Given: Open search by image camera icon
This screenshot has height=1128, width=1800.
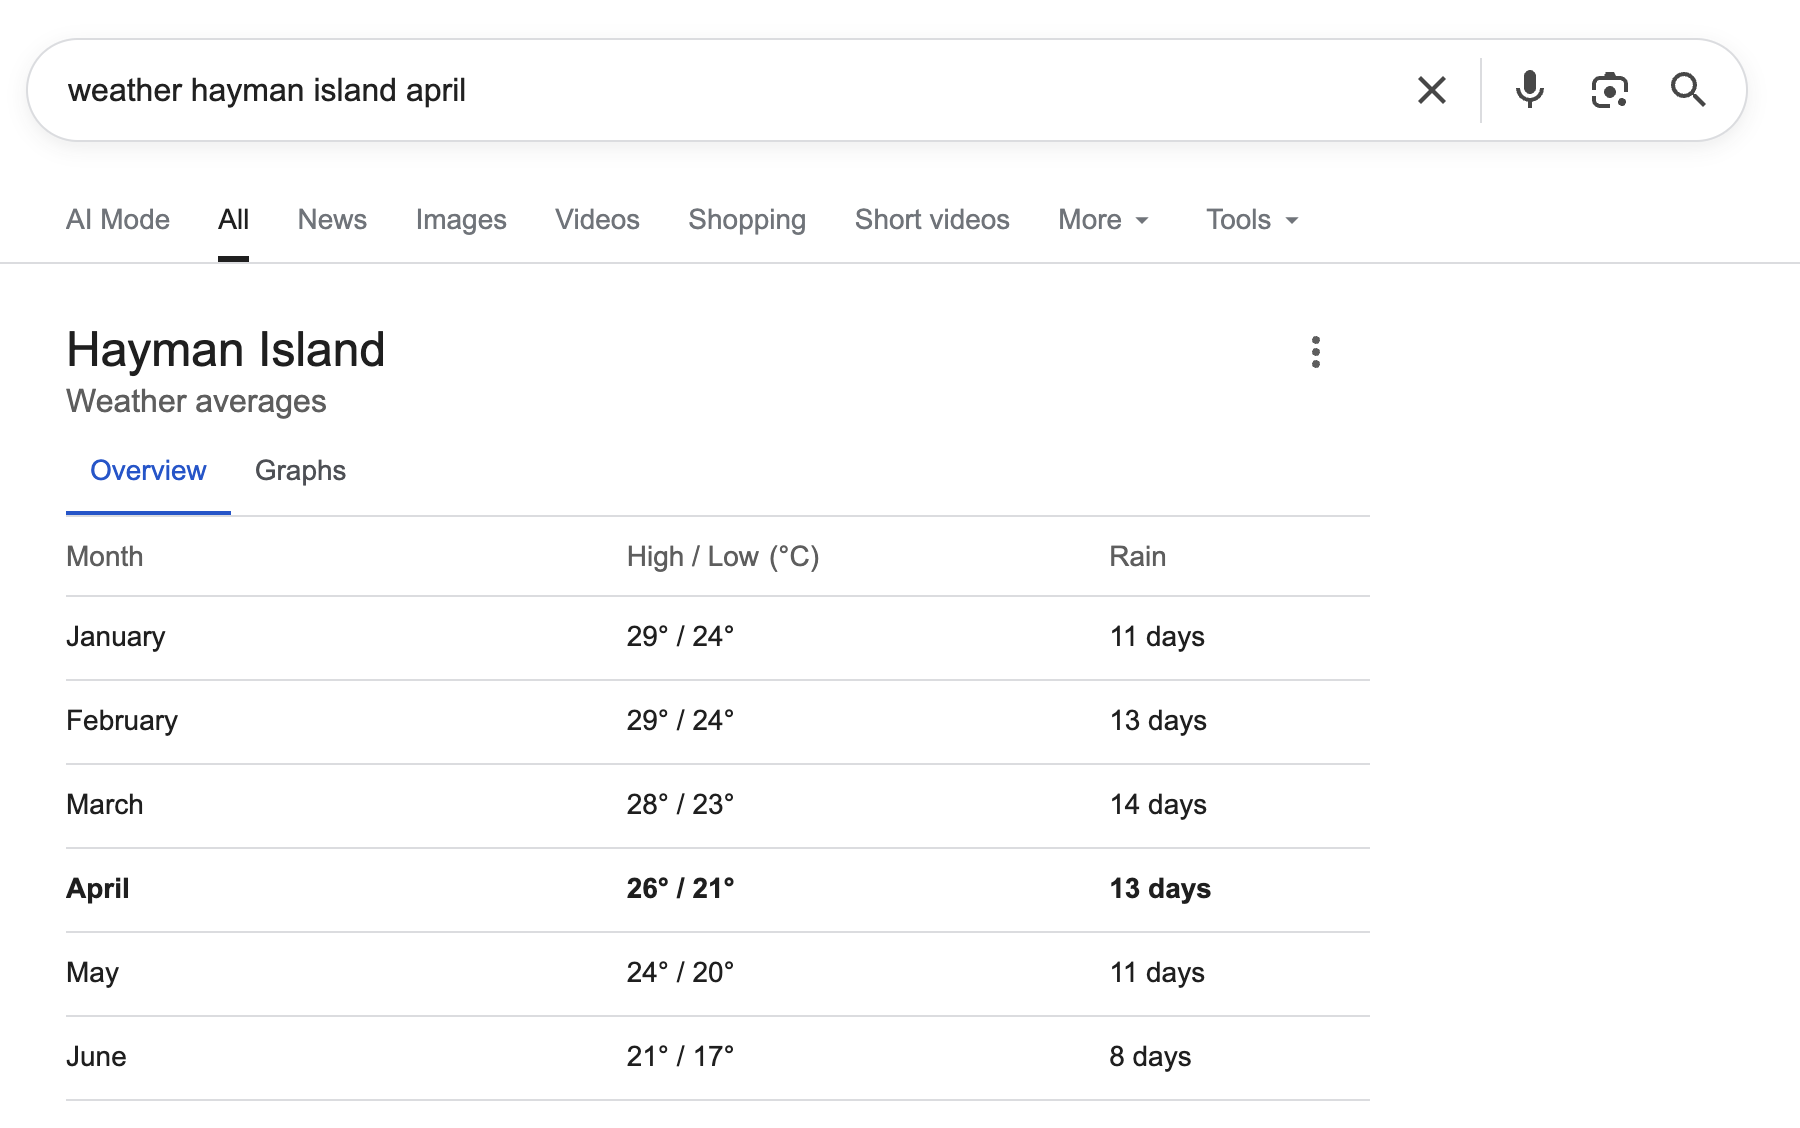Looking at the screenshot, I should click(1609, 90).
